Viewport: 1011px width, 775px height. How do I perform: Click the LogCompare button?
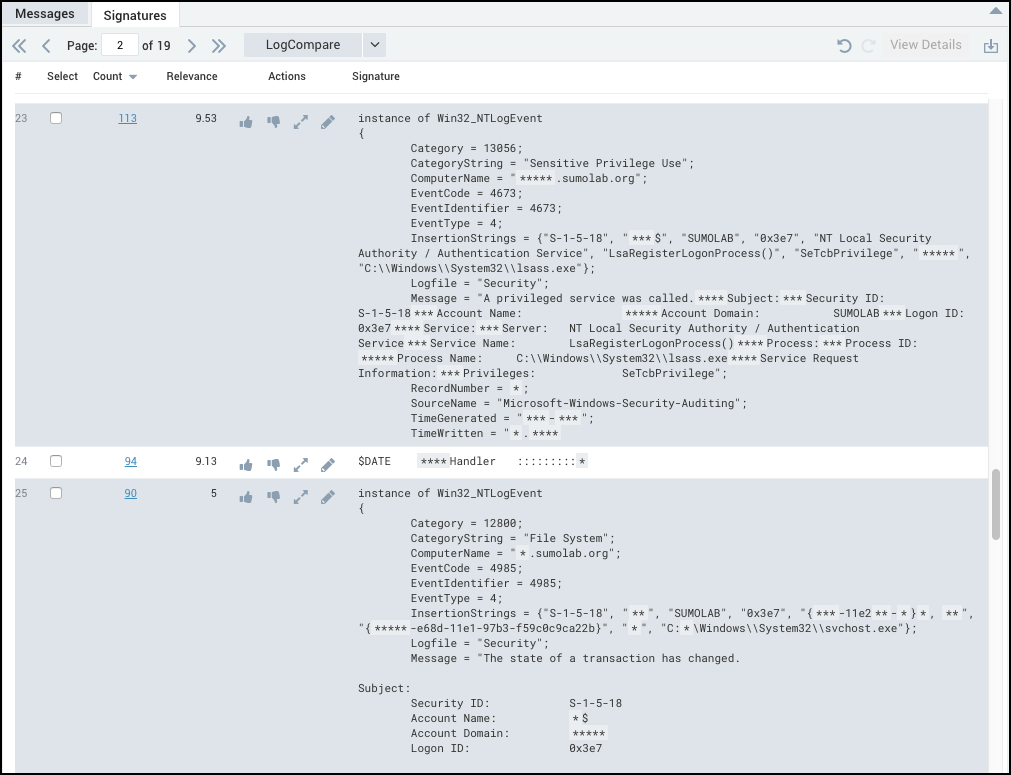302,45
